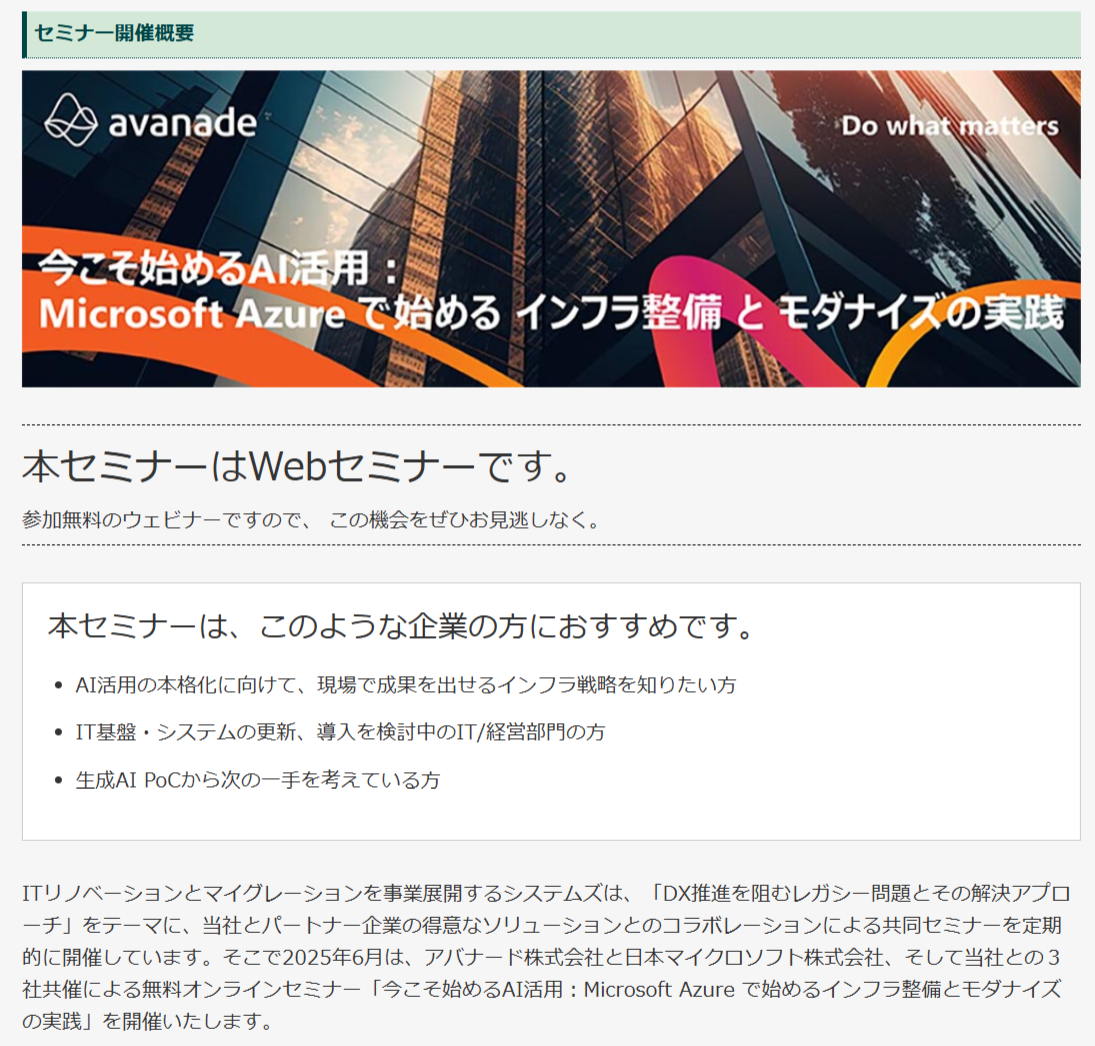Click the 'Do what matters' slogan text
This screenshot has width=1095, height=1046.
pyautogui.click(x=950, y=126)
